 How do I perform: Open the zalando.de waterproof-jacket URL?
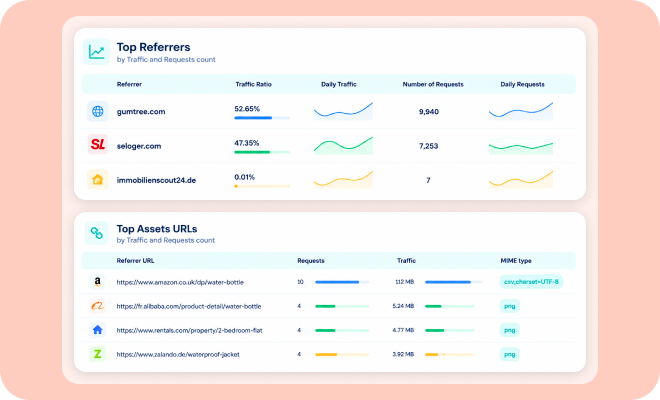pyautogui.click(x=178, y=355)
